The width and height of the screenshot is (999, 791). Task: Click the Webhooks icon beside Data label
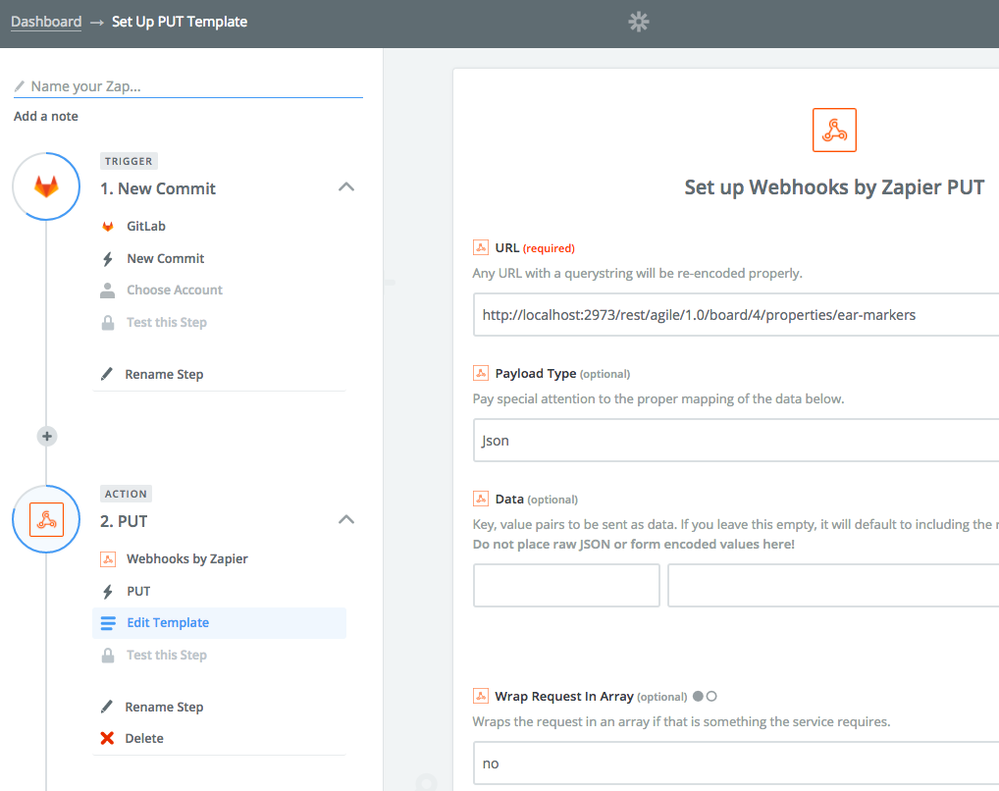(x=481, y=498)
